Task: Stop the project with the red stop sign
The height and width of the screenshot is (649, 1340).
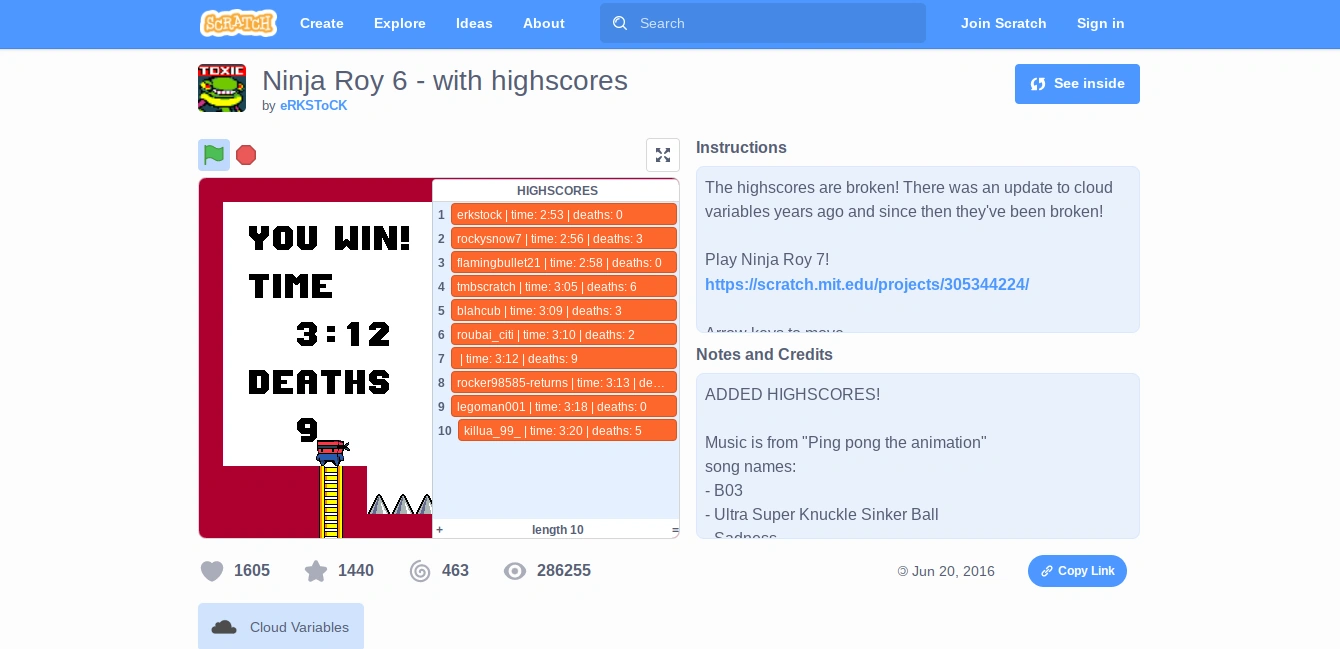Action: (x=246, y=155)
